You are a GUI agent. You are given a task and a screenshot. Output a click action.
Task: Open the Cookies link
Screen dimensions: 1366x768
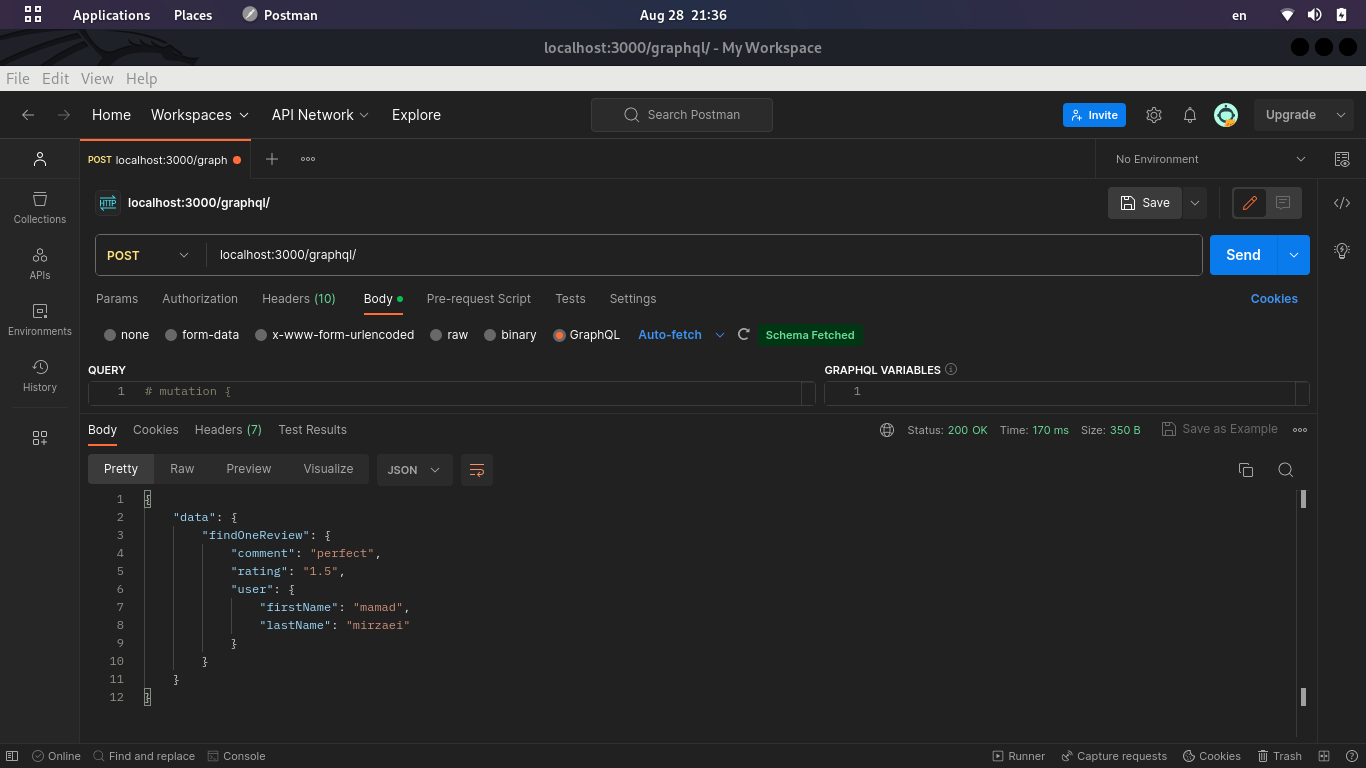(x=1274, y=299)
